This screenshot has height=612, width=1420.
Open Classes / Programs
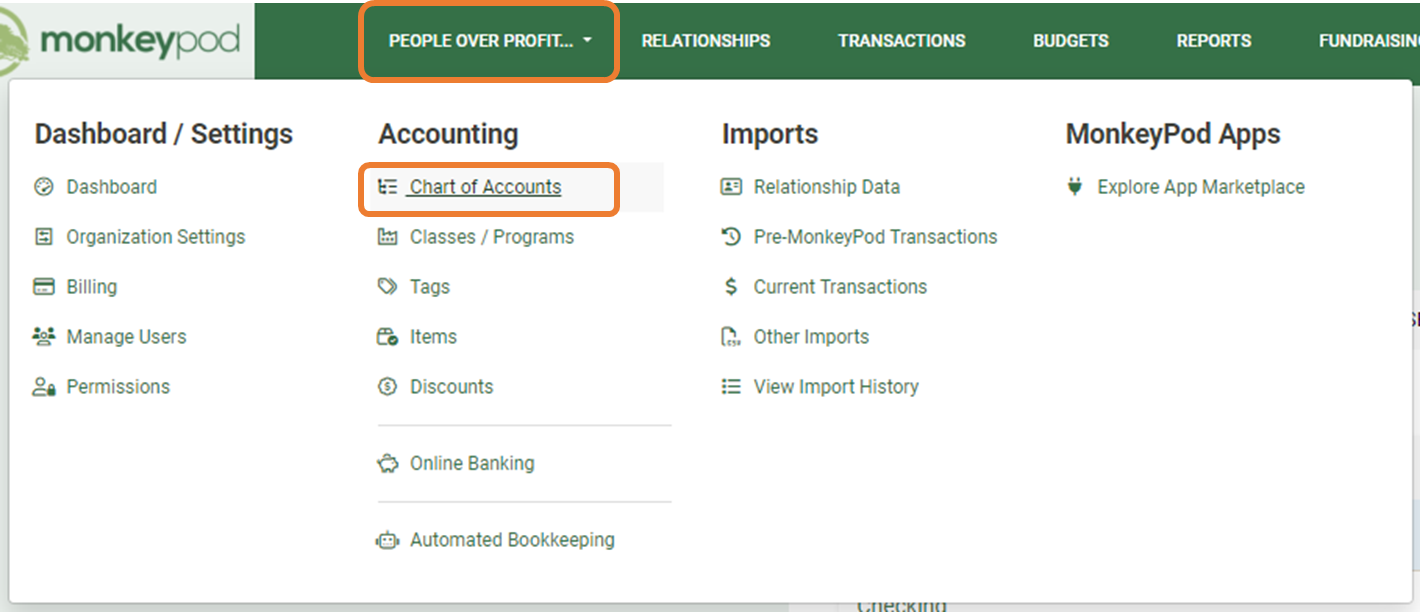click(x=492, y=237)
